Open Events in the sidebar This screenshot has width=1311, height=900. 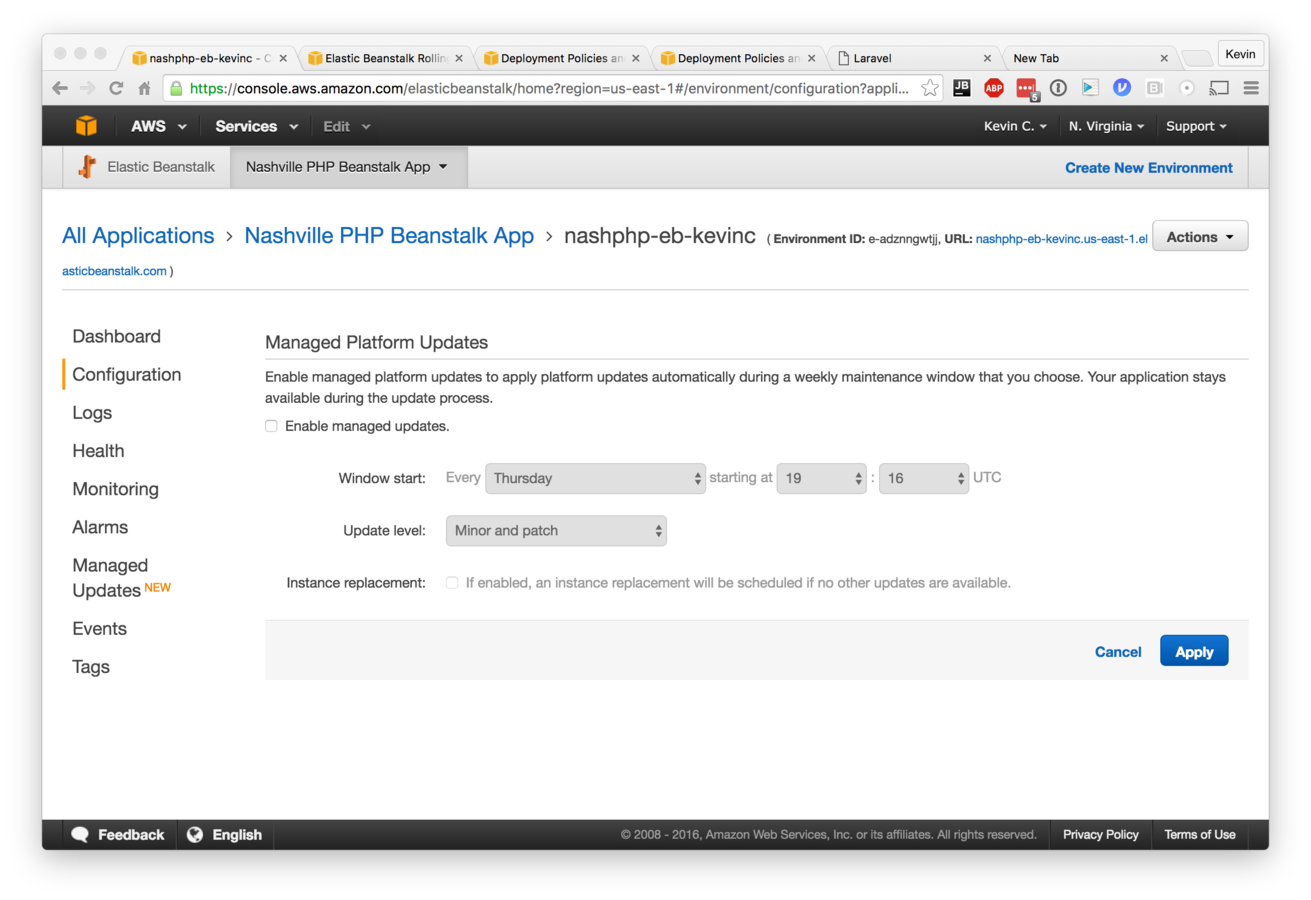[x=99, y=628]
